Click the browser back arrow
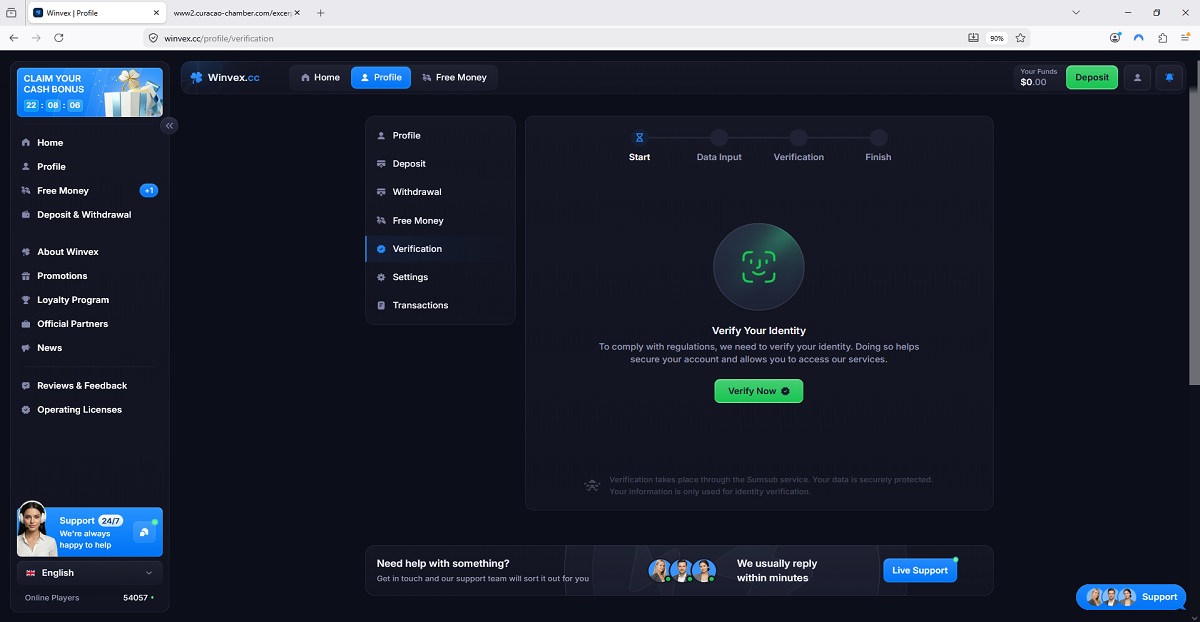The height and width of the screenshot is (622, 1200). click(x=14, y=38)
